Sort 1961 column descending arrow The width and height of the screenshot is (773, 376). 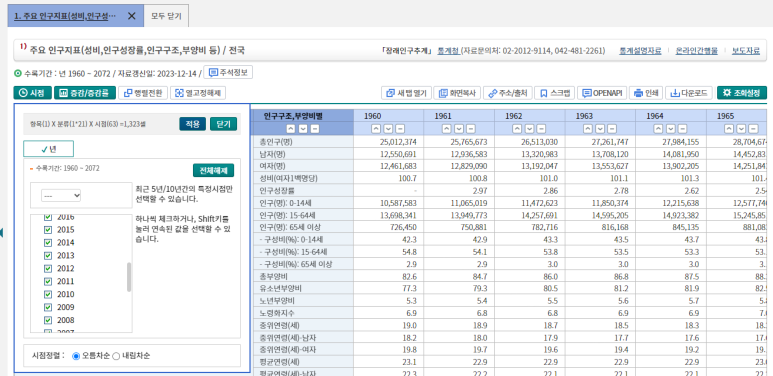coord(458,129)
